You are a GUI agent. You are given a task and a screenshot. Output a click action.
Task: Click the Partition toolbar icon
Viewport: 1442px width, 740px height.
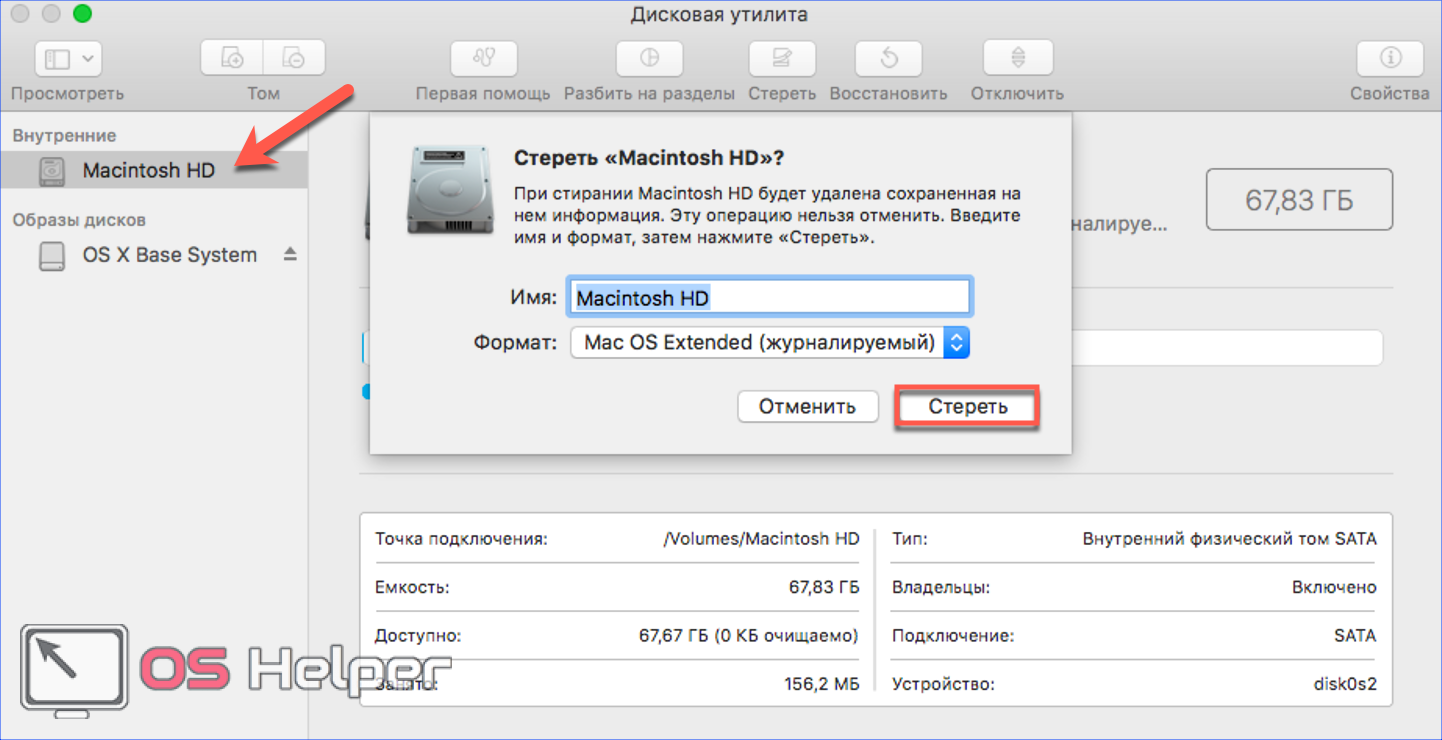(649, 59)
